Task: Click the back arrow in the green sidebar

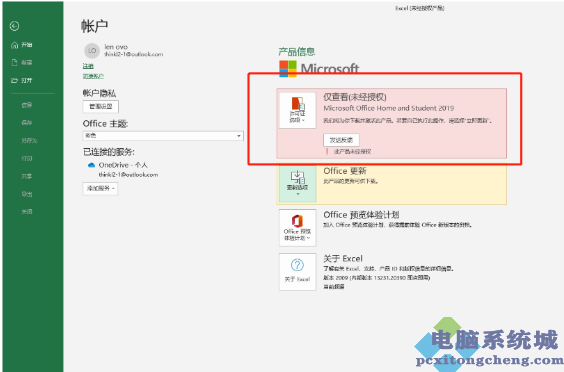Action: click(x=14, y=26)
